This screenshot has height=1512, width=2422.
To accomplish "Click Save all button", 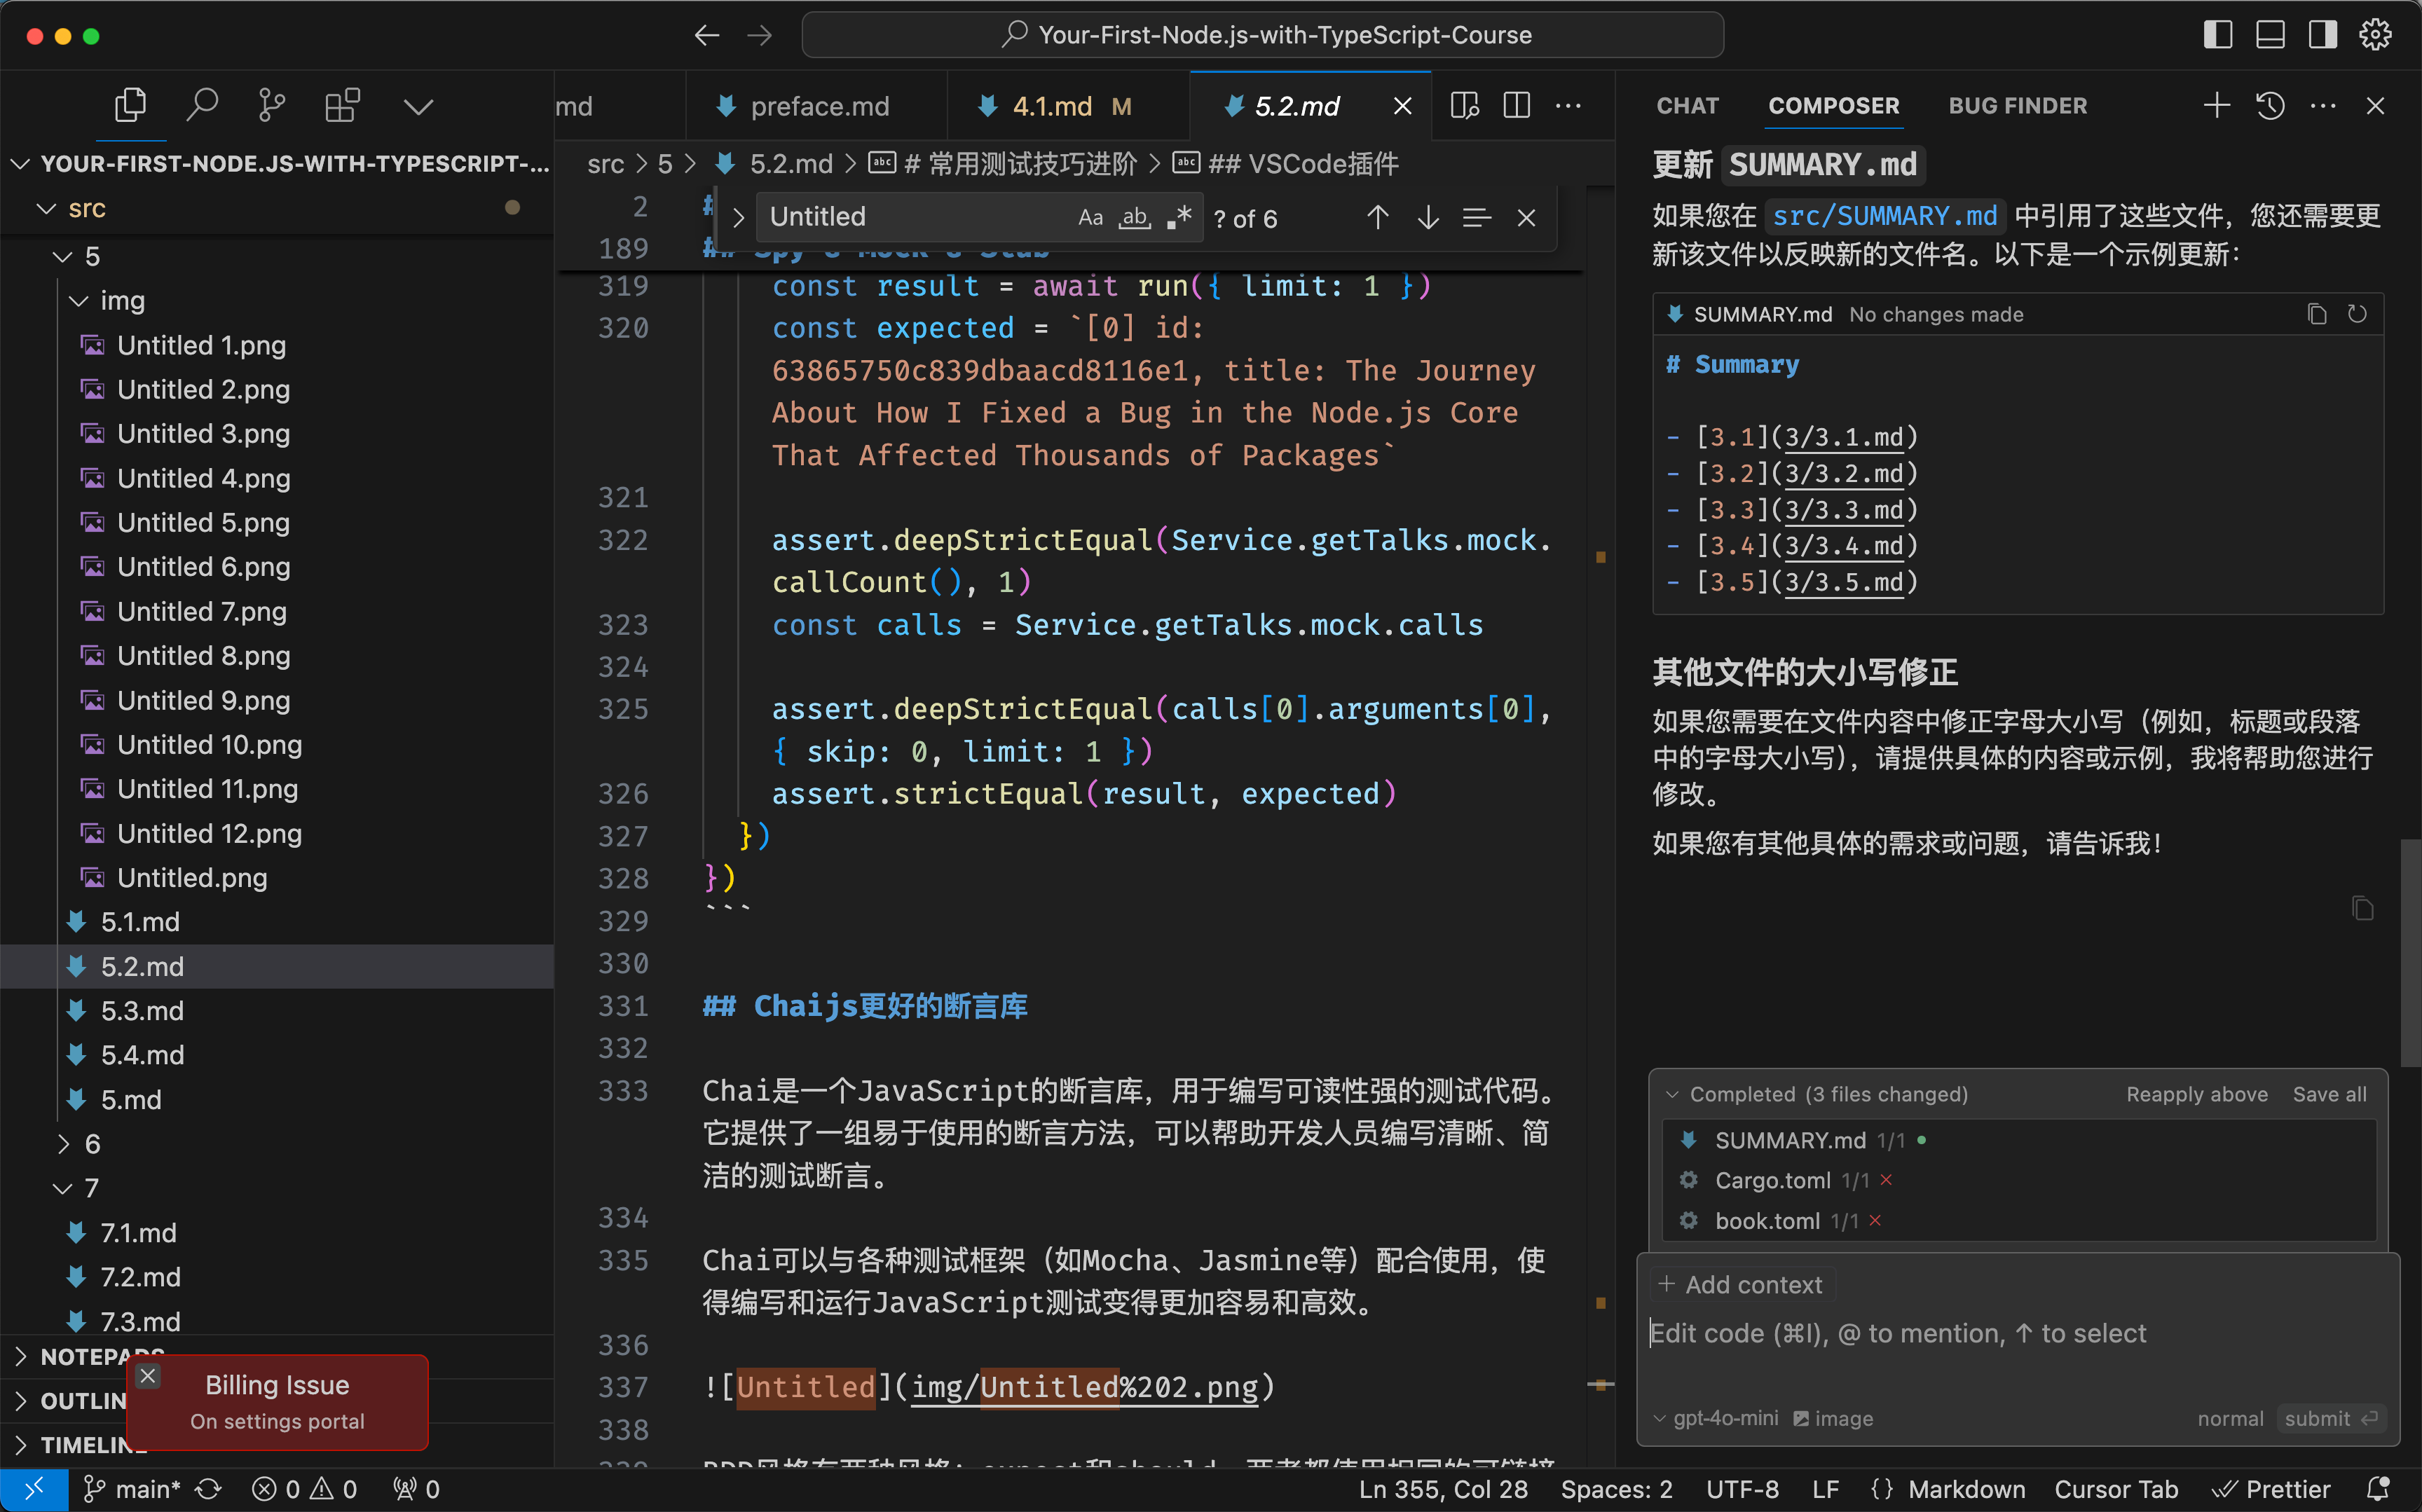I will coord(2329,1094).
